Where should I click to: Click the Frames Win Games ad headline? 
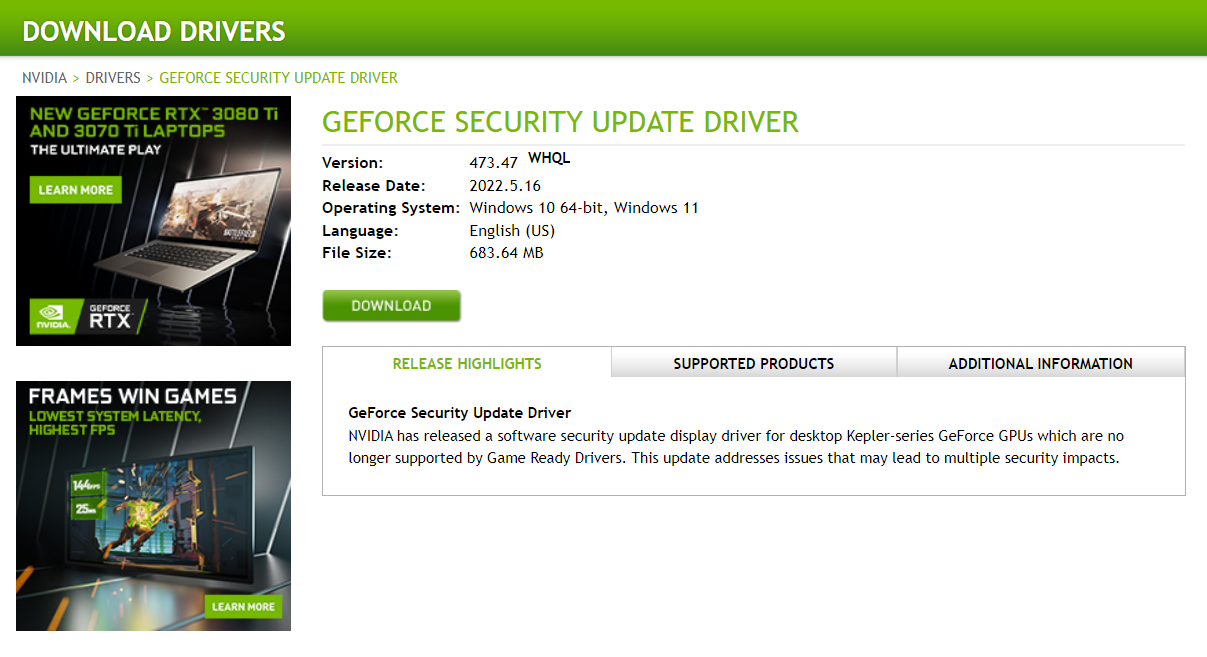click(132, 396)
